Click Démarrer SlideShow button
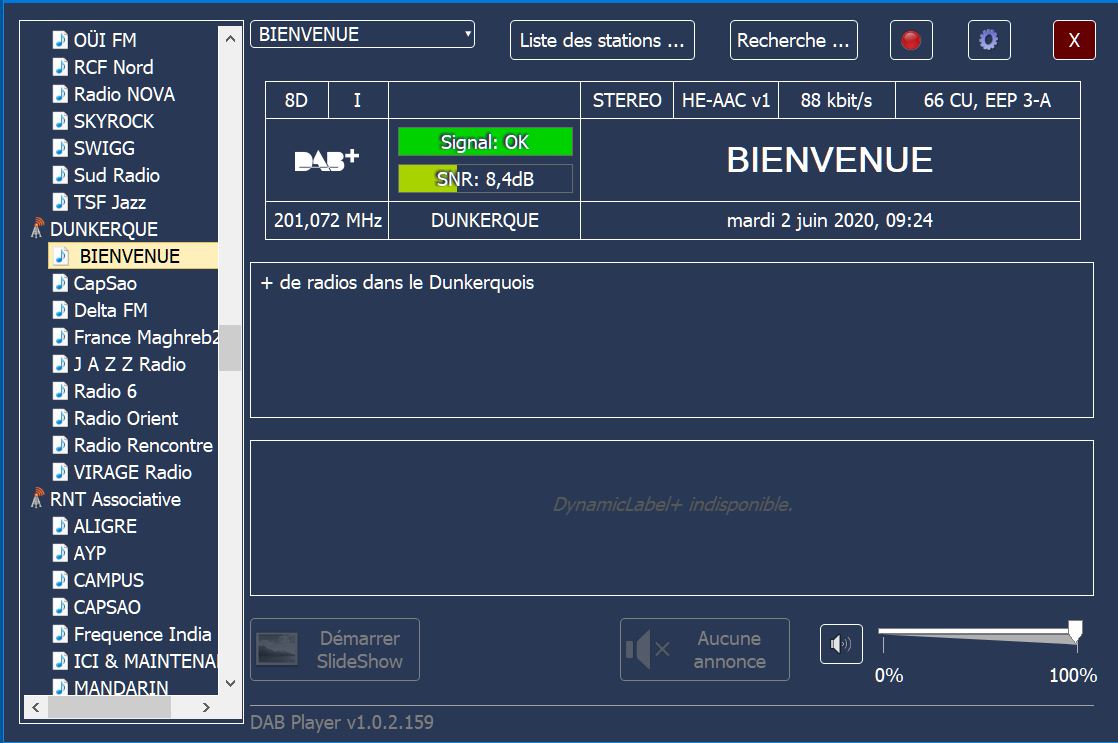 pyautogui.click(x=334, y=650)
